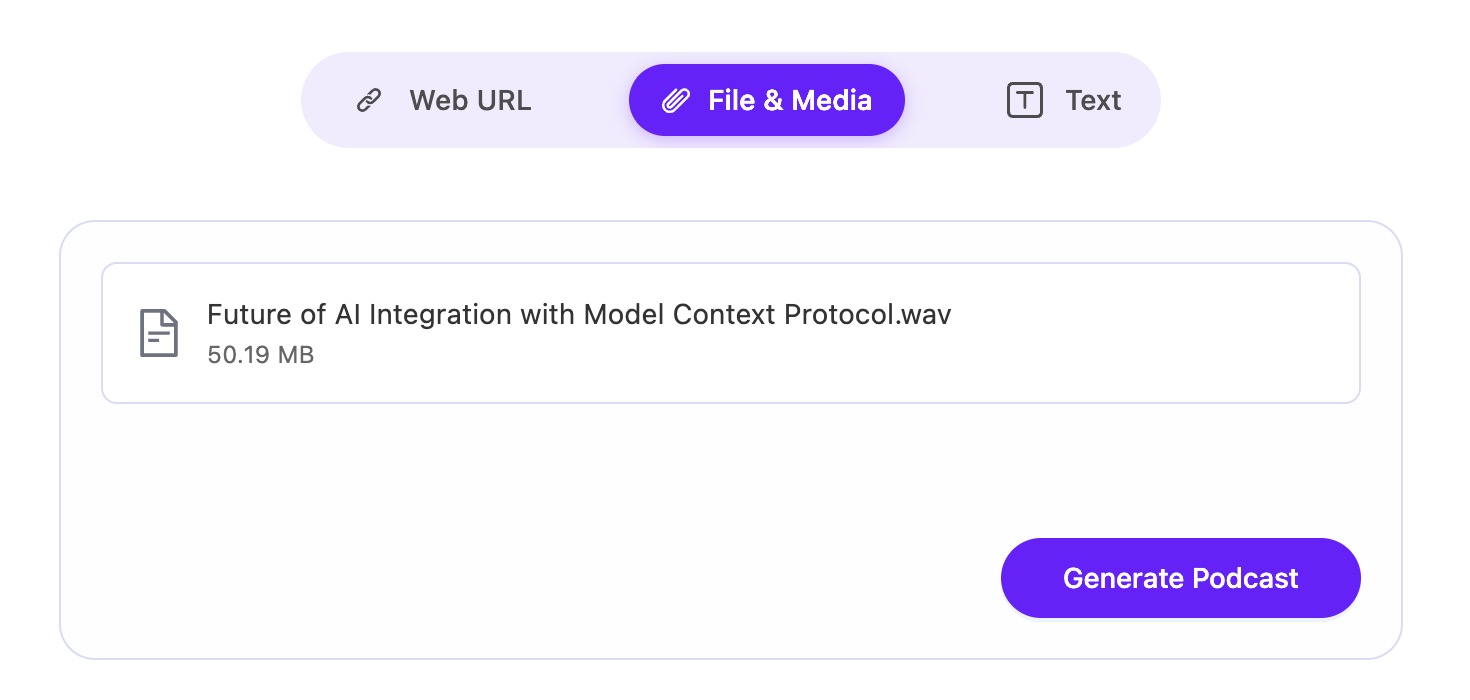Viewport: 1470px width, 700px height.
Task: Click the document icon beside the .wav file
Action: (x=158, y=333)
